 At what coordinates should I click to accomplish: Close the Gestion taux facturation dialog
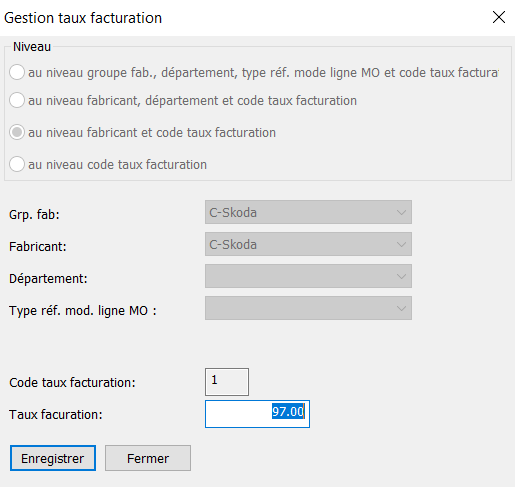[499, 17]
